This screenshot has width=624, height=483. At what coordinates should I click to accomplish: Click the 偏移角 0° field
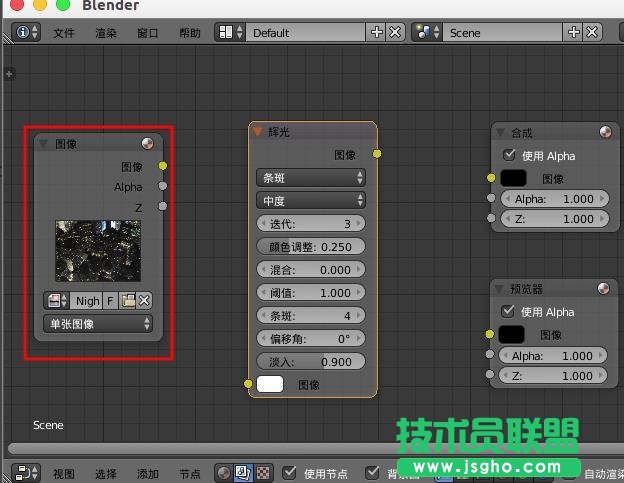coord(311,339)
